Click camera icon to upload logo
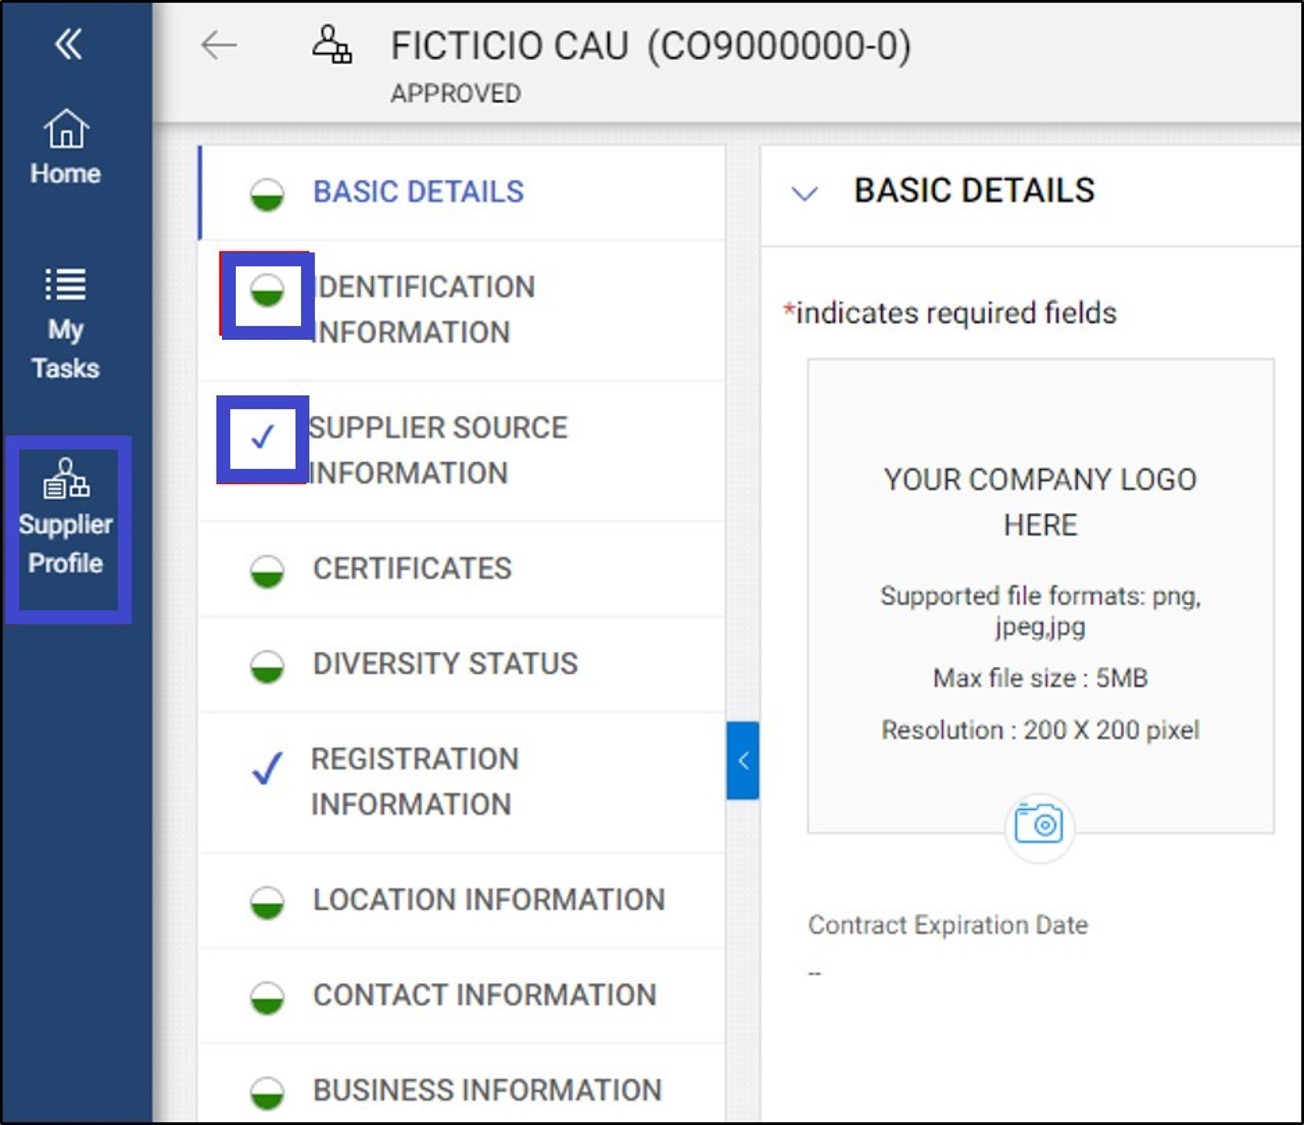1304x1125 pixels. click(x=1039, y=825)
